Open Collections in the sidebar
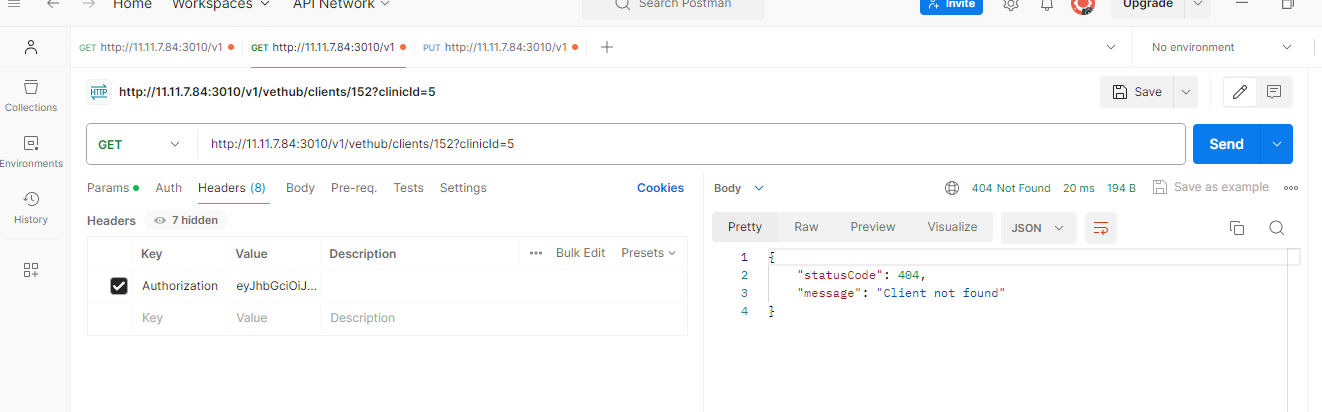This screenshot has height=412, width=1322. point(31,96)
